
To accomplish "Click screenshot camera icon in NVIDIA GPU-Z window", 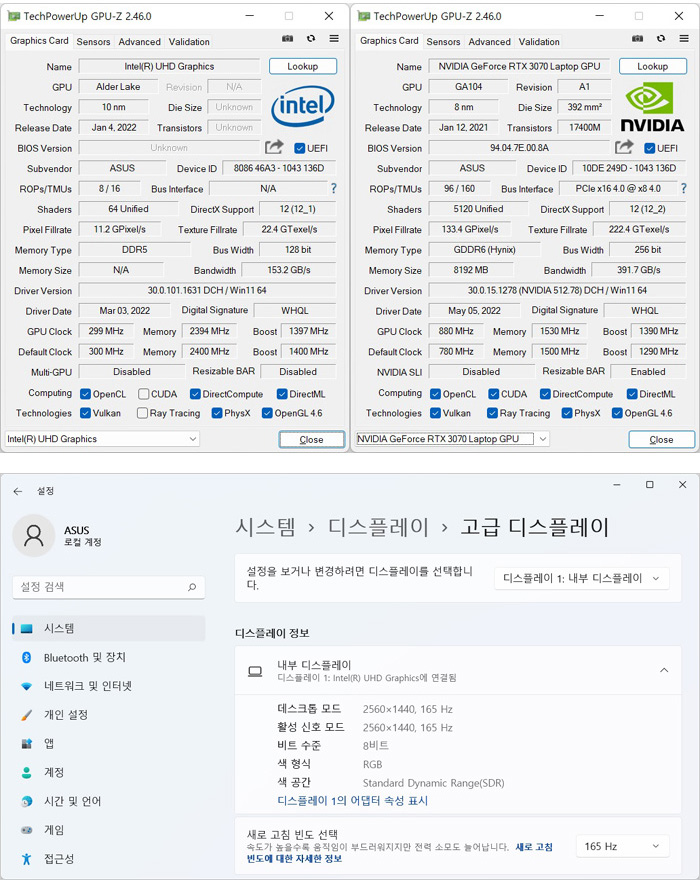I will point(637,38).
